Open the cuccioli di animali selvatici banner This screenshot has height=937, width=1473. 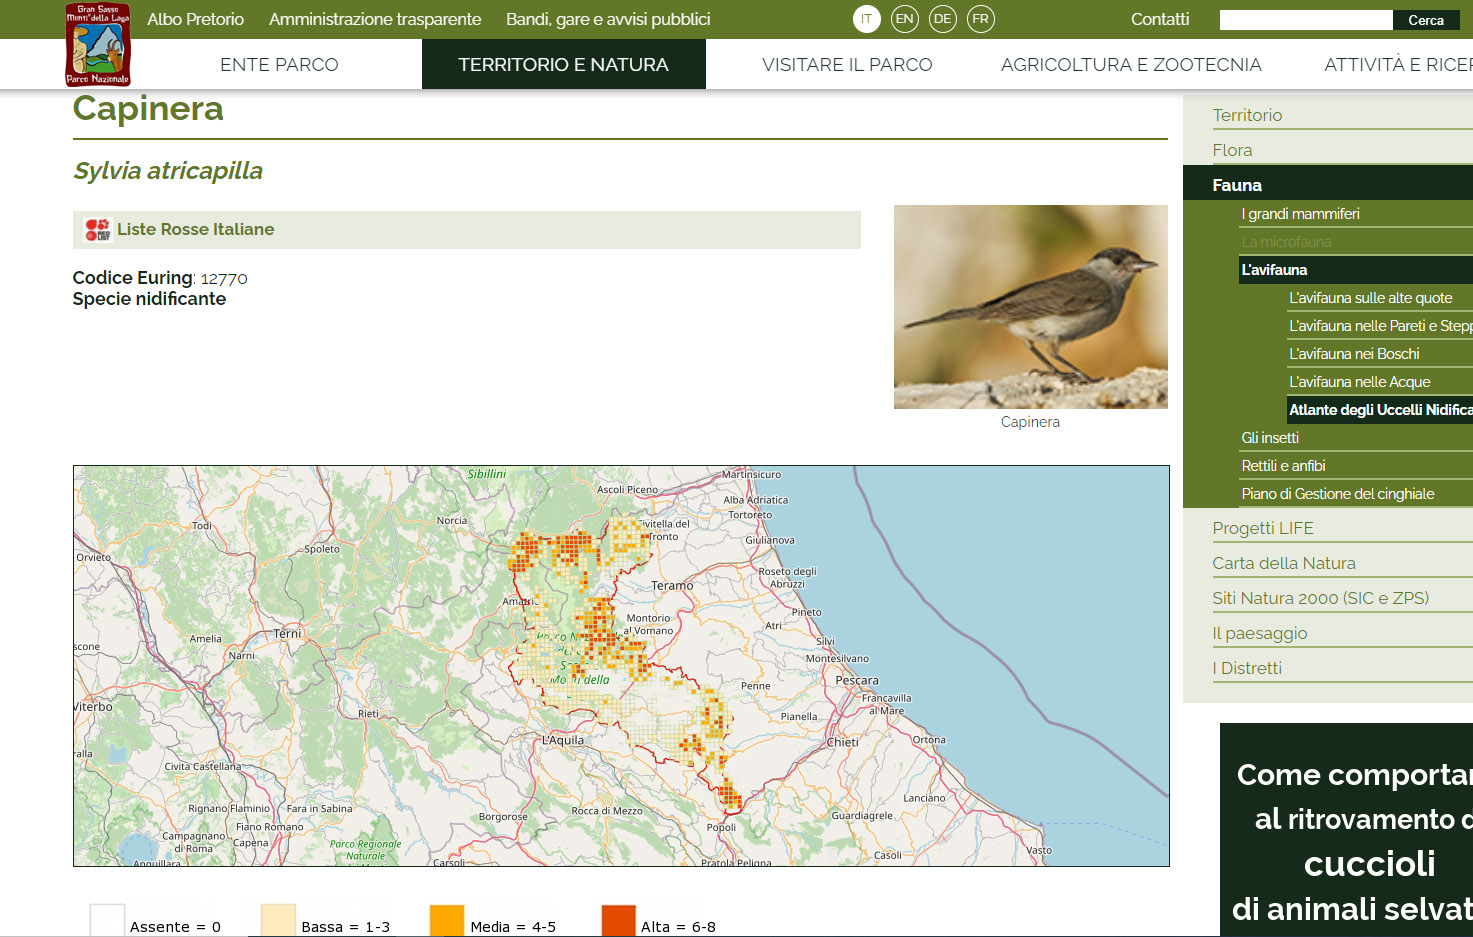click(1346, 830)
